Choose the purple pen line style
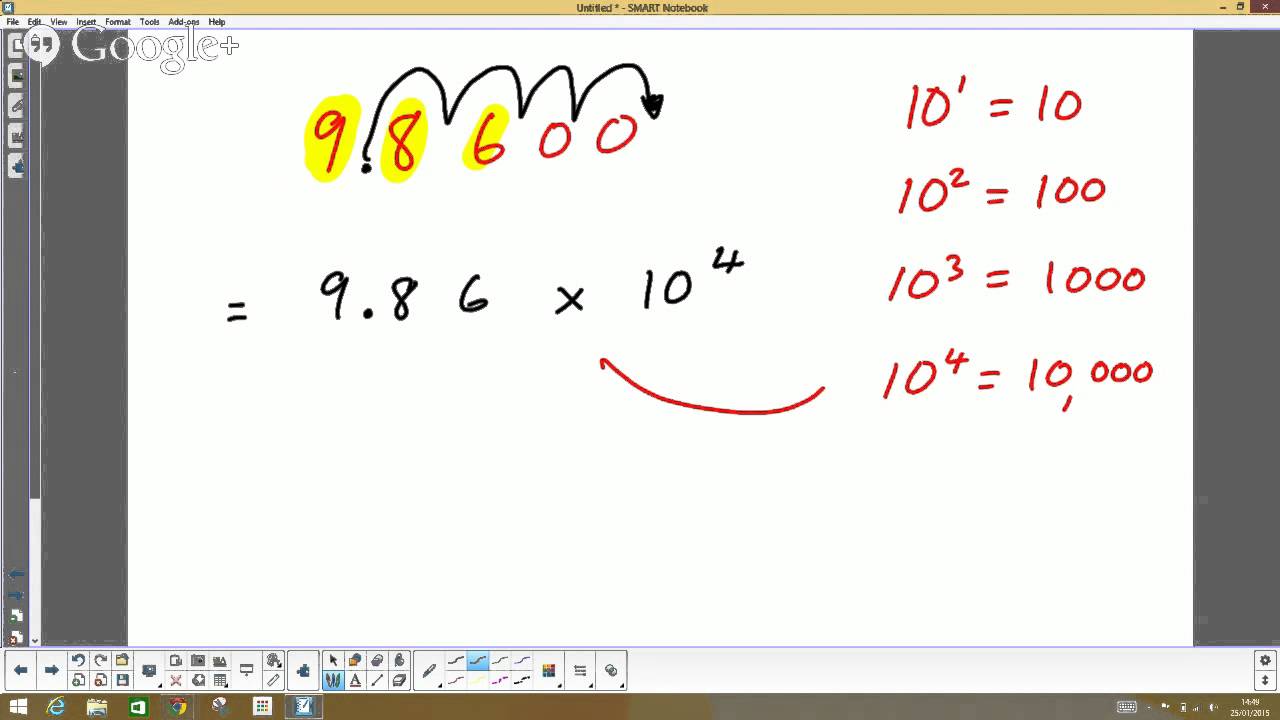Viewport: 1280px width, 720px height. 521,661
